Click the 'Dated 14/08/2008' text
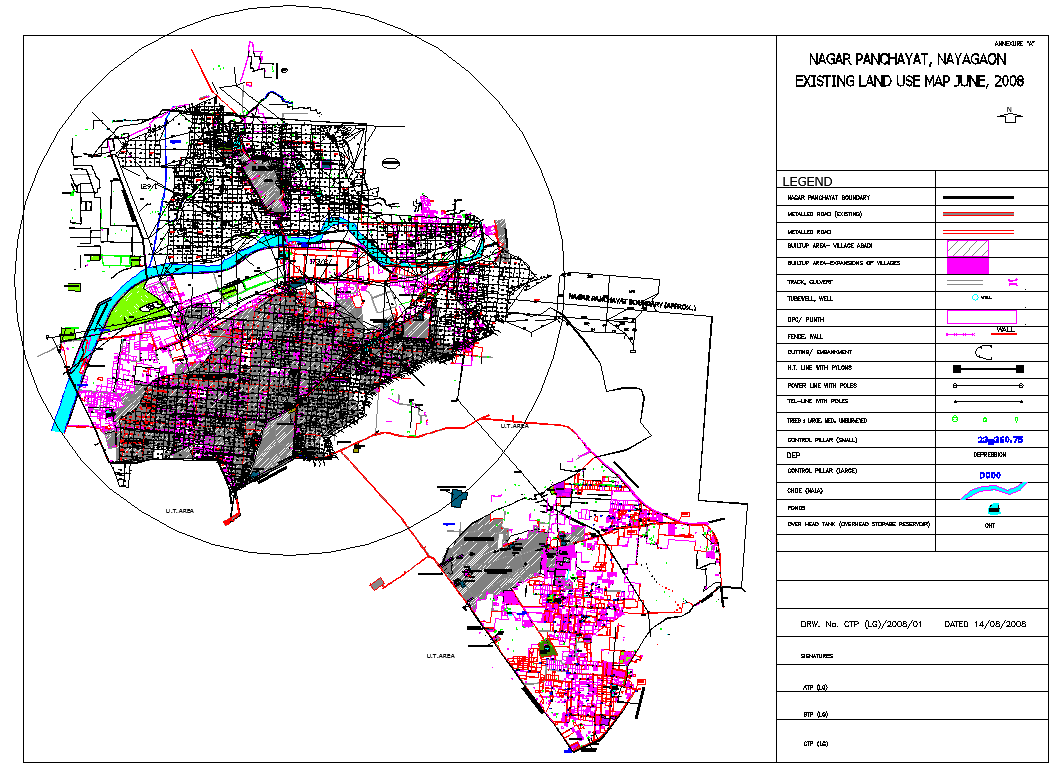Viewport: 1063px width, 766px height. (985, 623)
